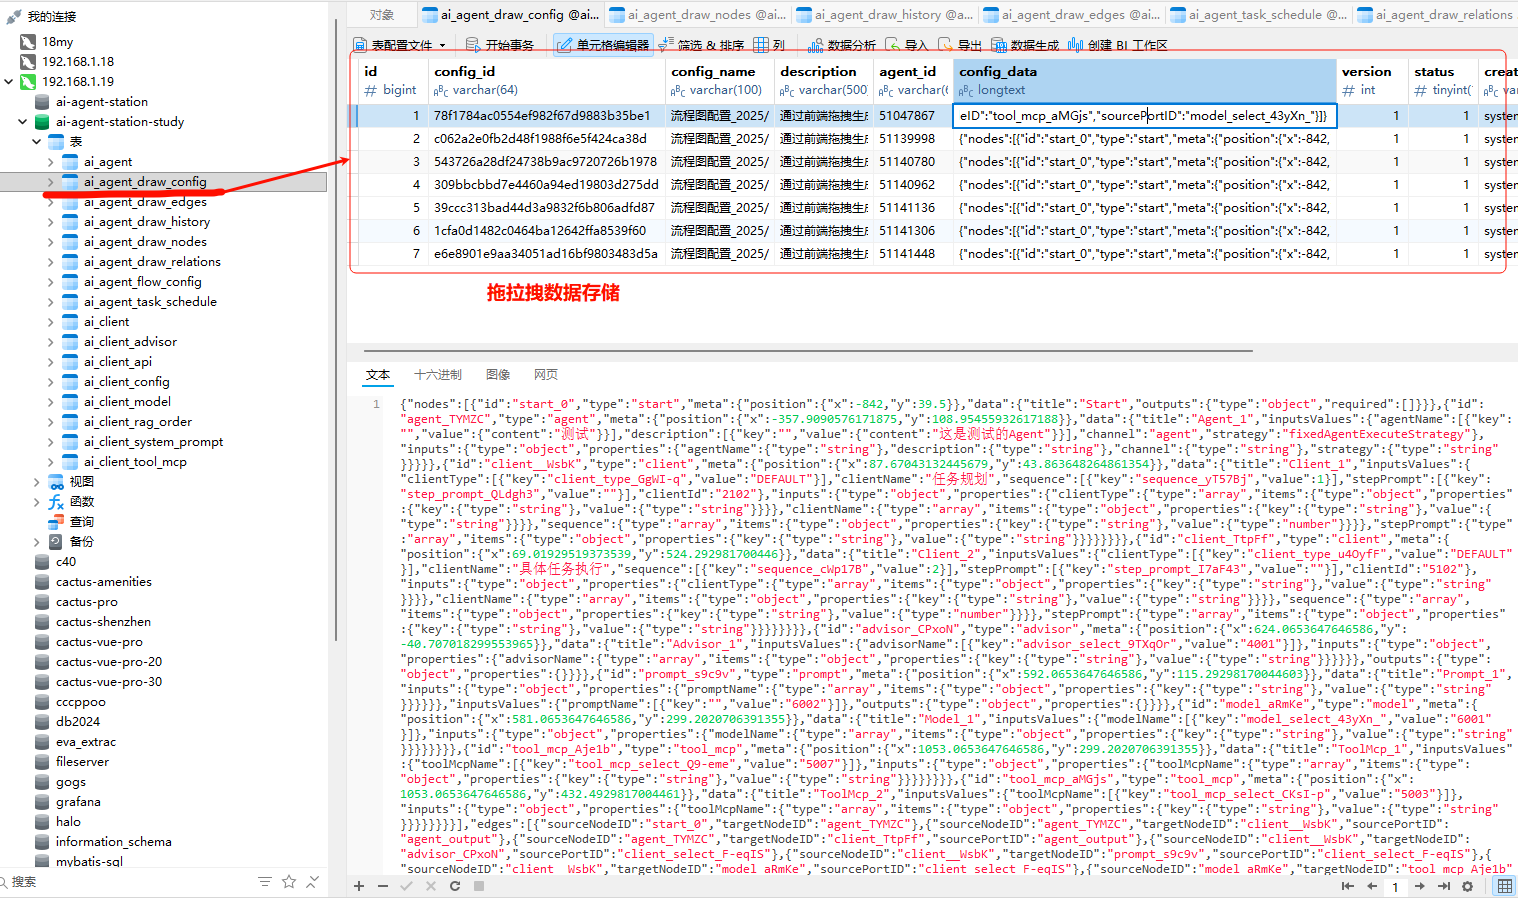Switch to grid view in the bottom-right corner
Viewport: 1518px width, 898px height.
[x=1504, y=886]
